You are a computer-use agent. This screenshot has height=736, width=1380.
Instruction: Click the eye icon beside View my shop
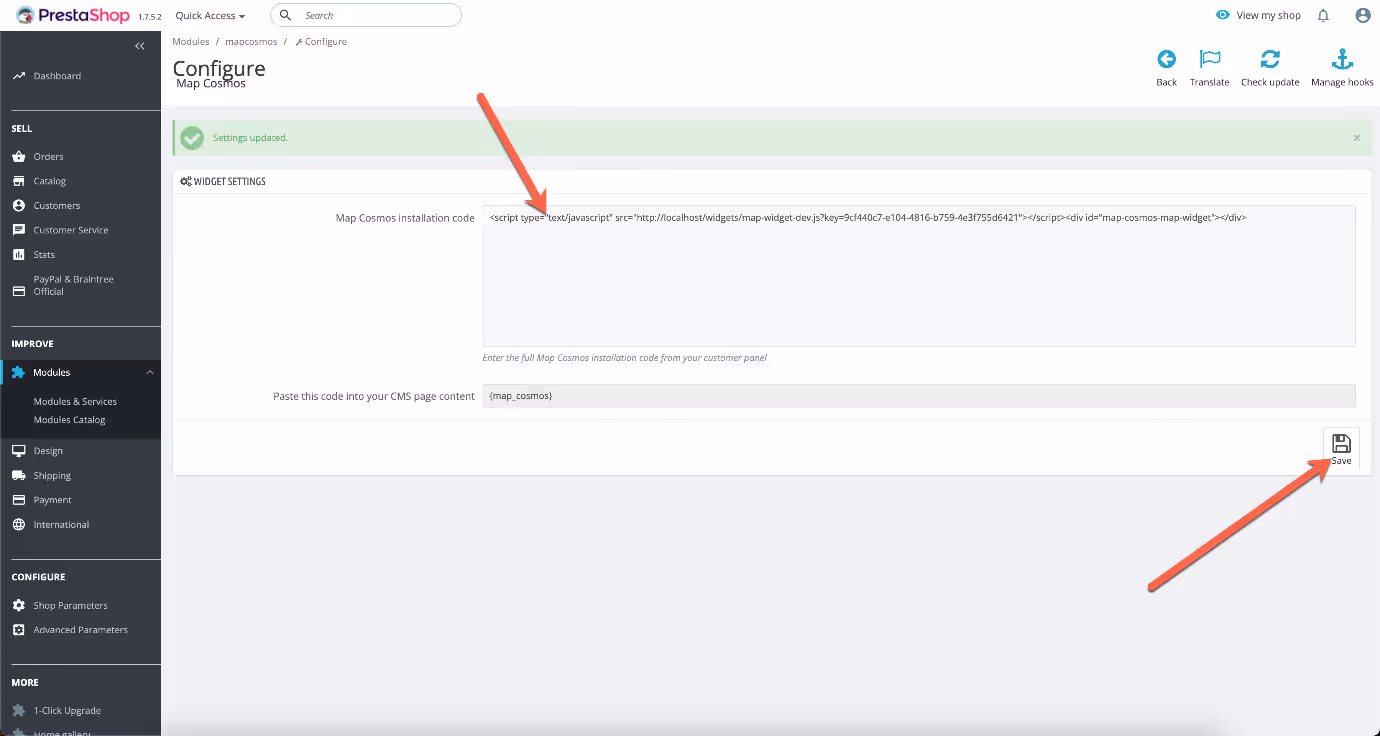1222,15
